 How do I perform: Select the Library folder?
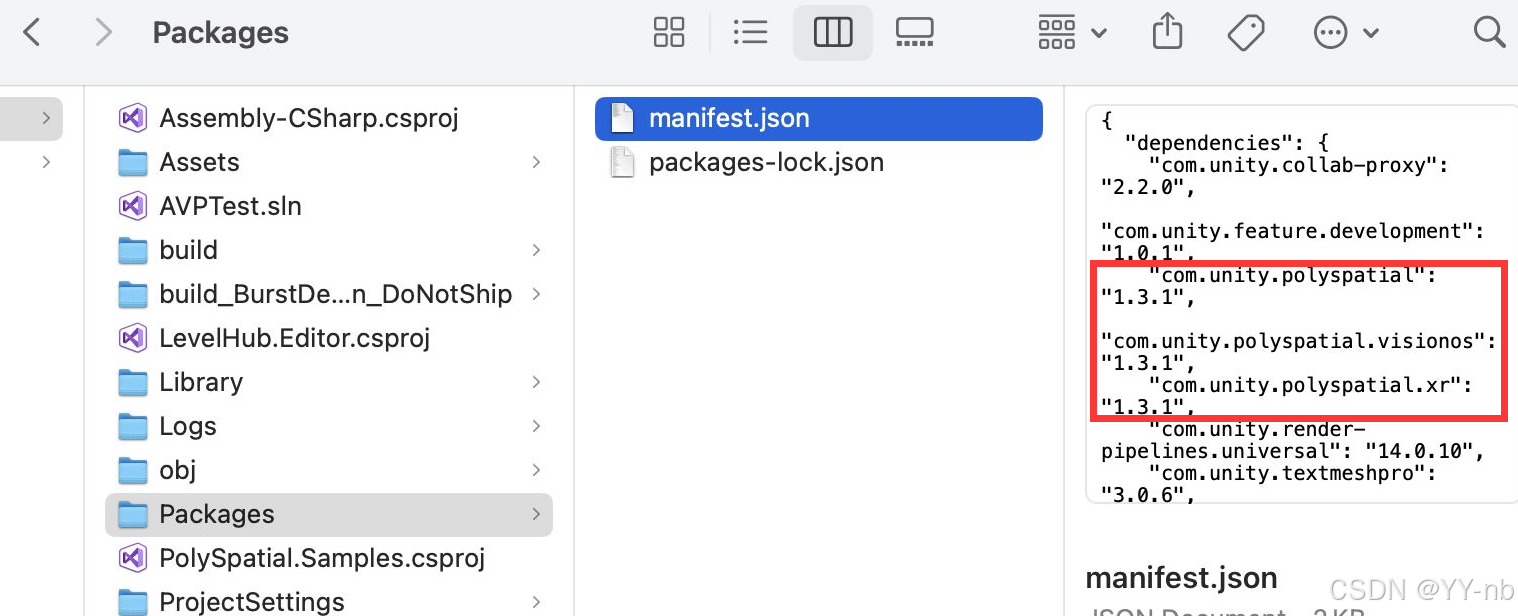328,382
